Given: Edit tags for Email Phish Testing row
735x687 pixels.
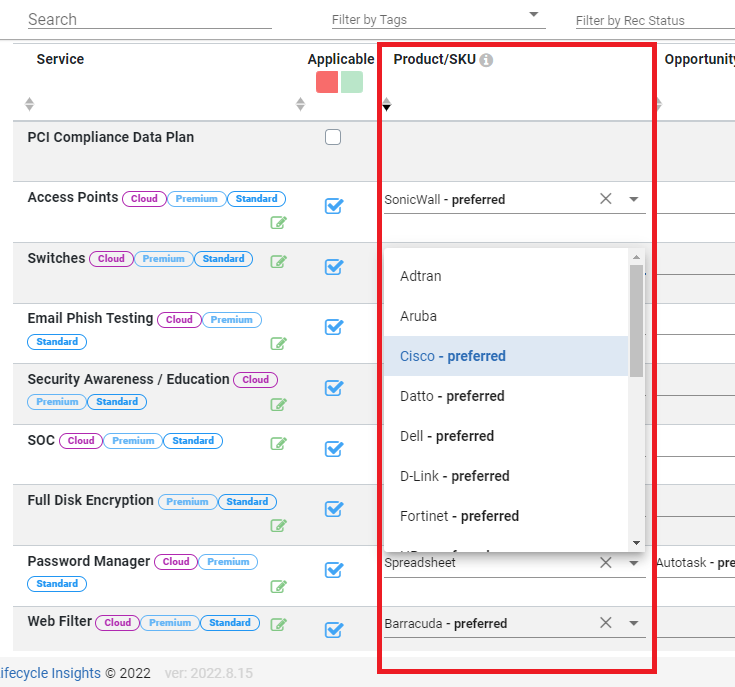Looking at the screenshot, I should pyautogui.click(x=278, y=344).
